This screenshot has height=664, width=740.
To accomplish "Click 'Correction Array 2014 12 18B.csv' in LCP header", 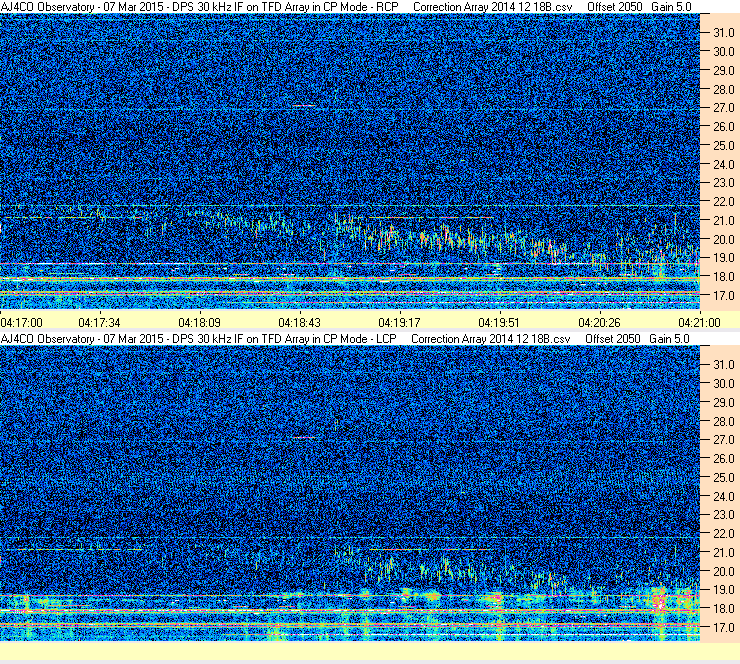I will tap(491, 339).
